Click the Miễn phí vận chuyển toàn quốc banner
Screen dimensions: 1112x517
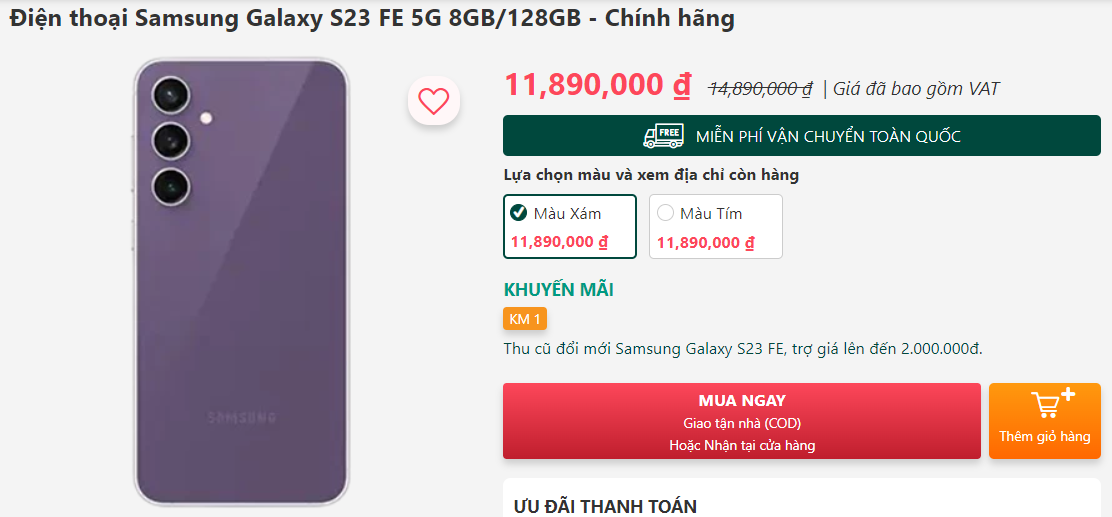(x=801, y=135)
